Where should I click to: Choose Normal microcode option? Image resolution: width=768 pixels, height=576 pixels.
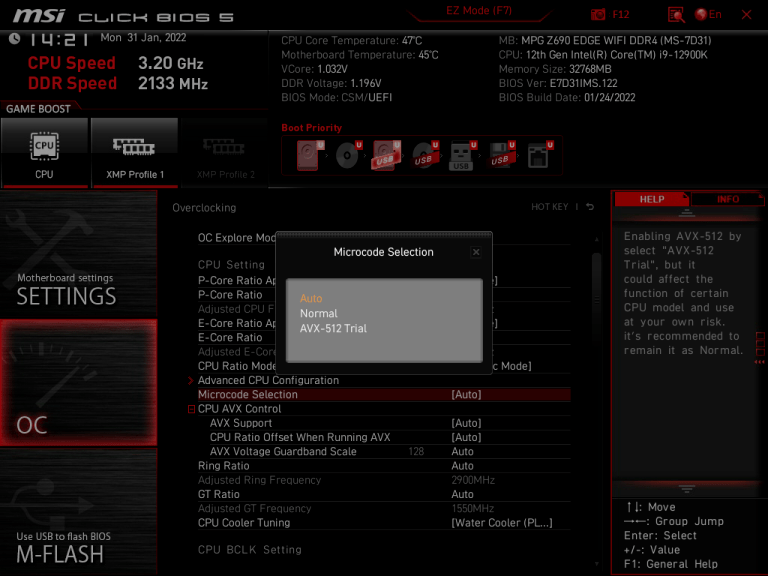(319, 313)
